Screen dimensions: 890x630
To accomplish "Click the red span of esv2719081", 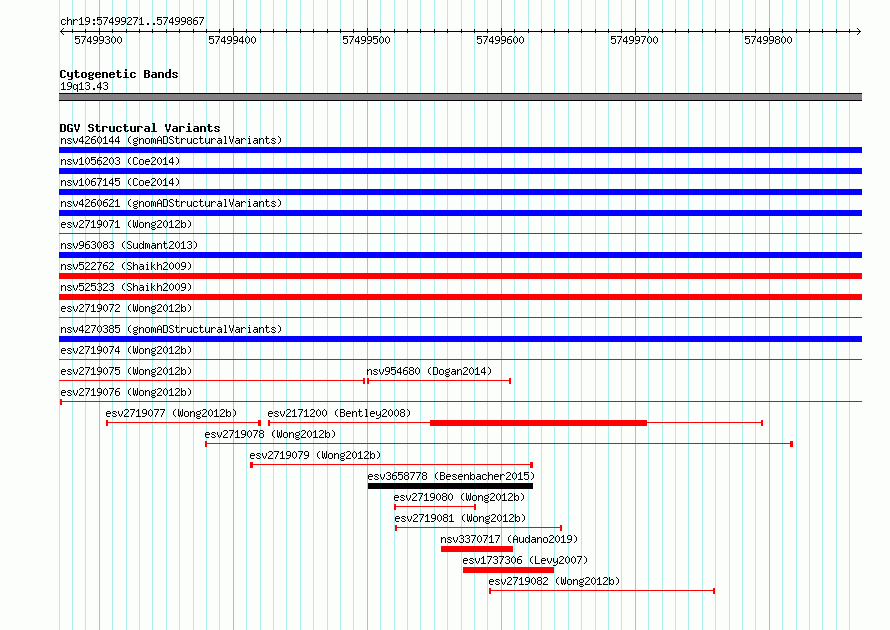I will [x=478, y=528].
